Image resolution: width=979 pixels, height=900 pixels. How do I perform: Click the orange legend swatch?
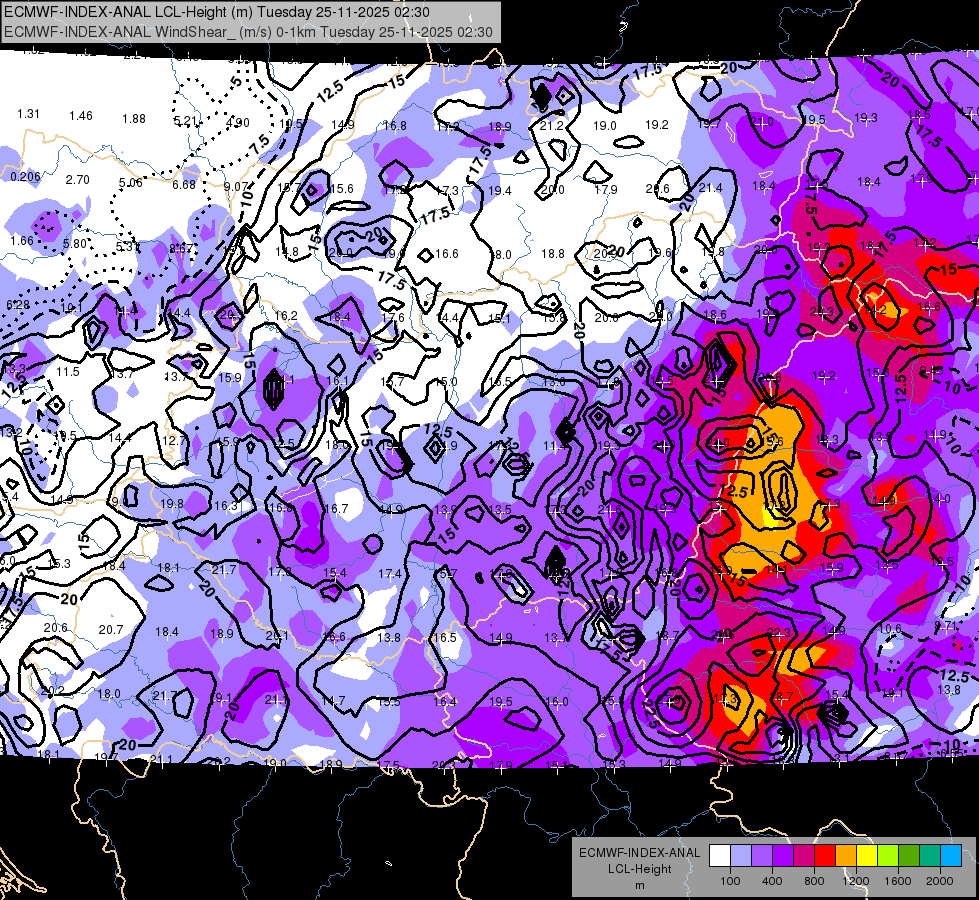[x=846, y=855]
